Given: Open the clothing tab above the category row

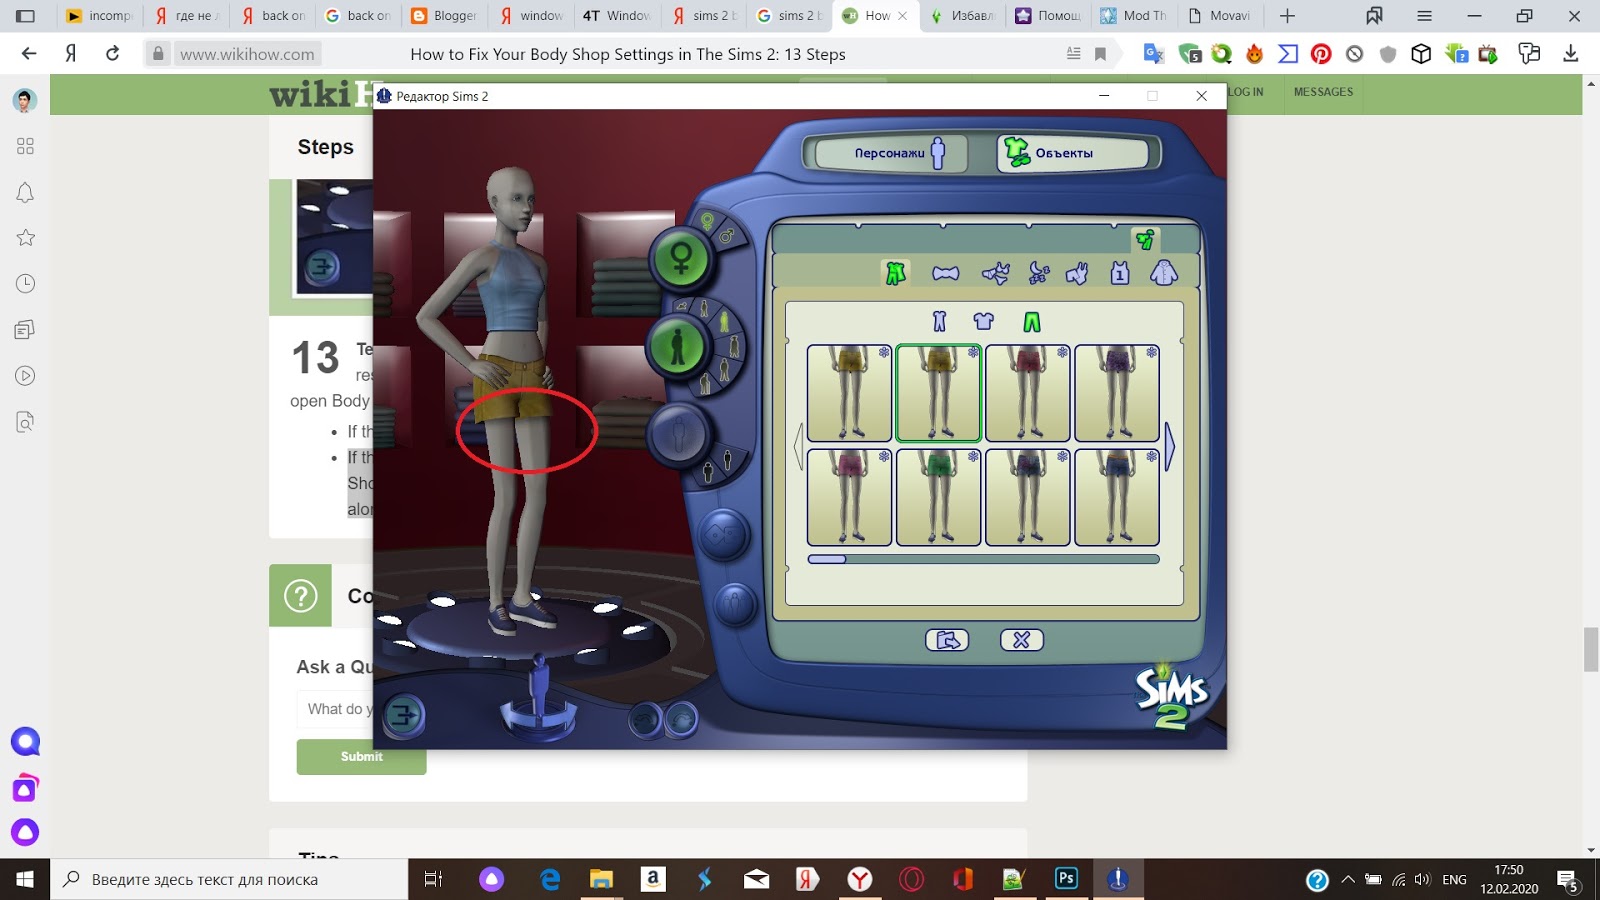Looking at the screenshot, I should [x=1145, y=239].
